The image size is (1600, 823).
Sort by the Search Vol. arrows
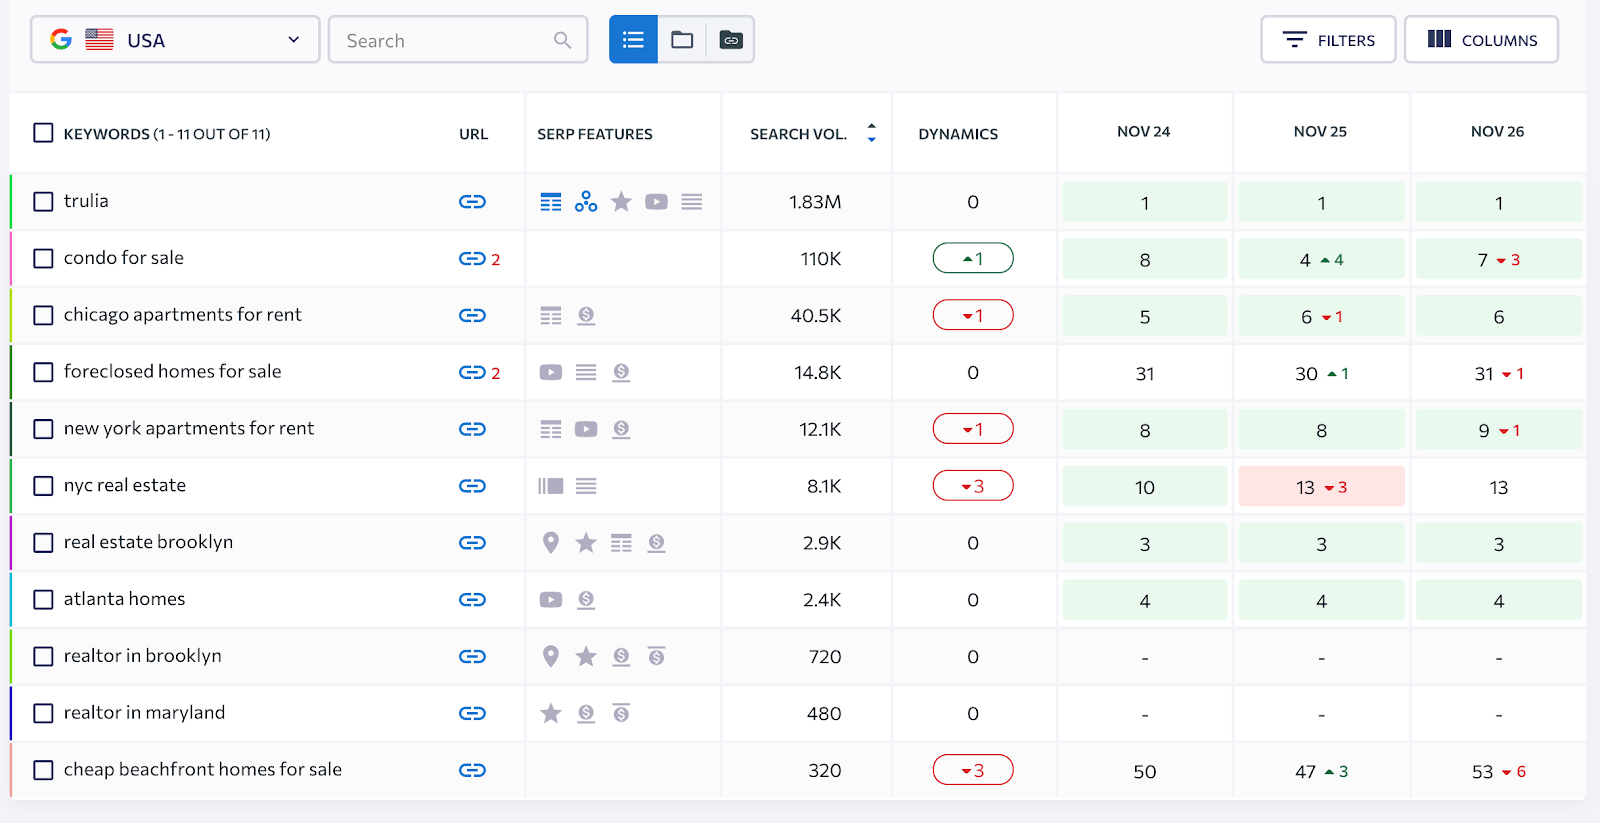click(x=872, y=133)
